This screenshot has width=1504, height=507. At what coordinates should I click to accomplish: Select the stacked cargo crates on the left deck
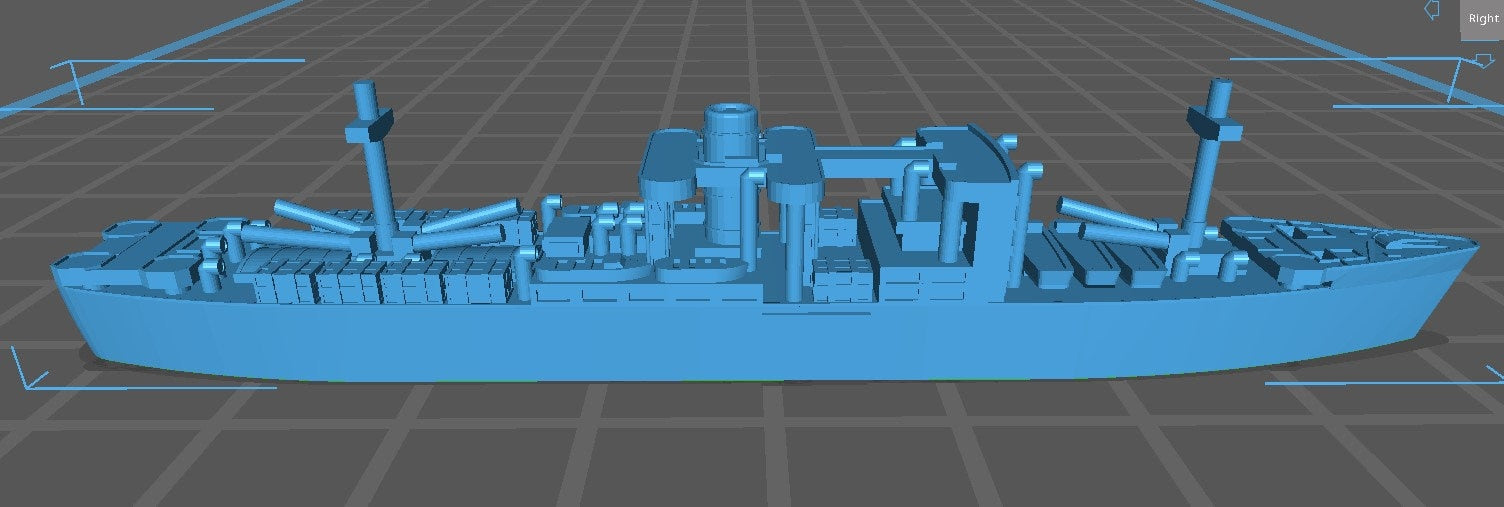[x=380, y=280]
